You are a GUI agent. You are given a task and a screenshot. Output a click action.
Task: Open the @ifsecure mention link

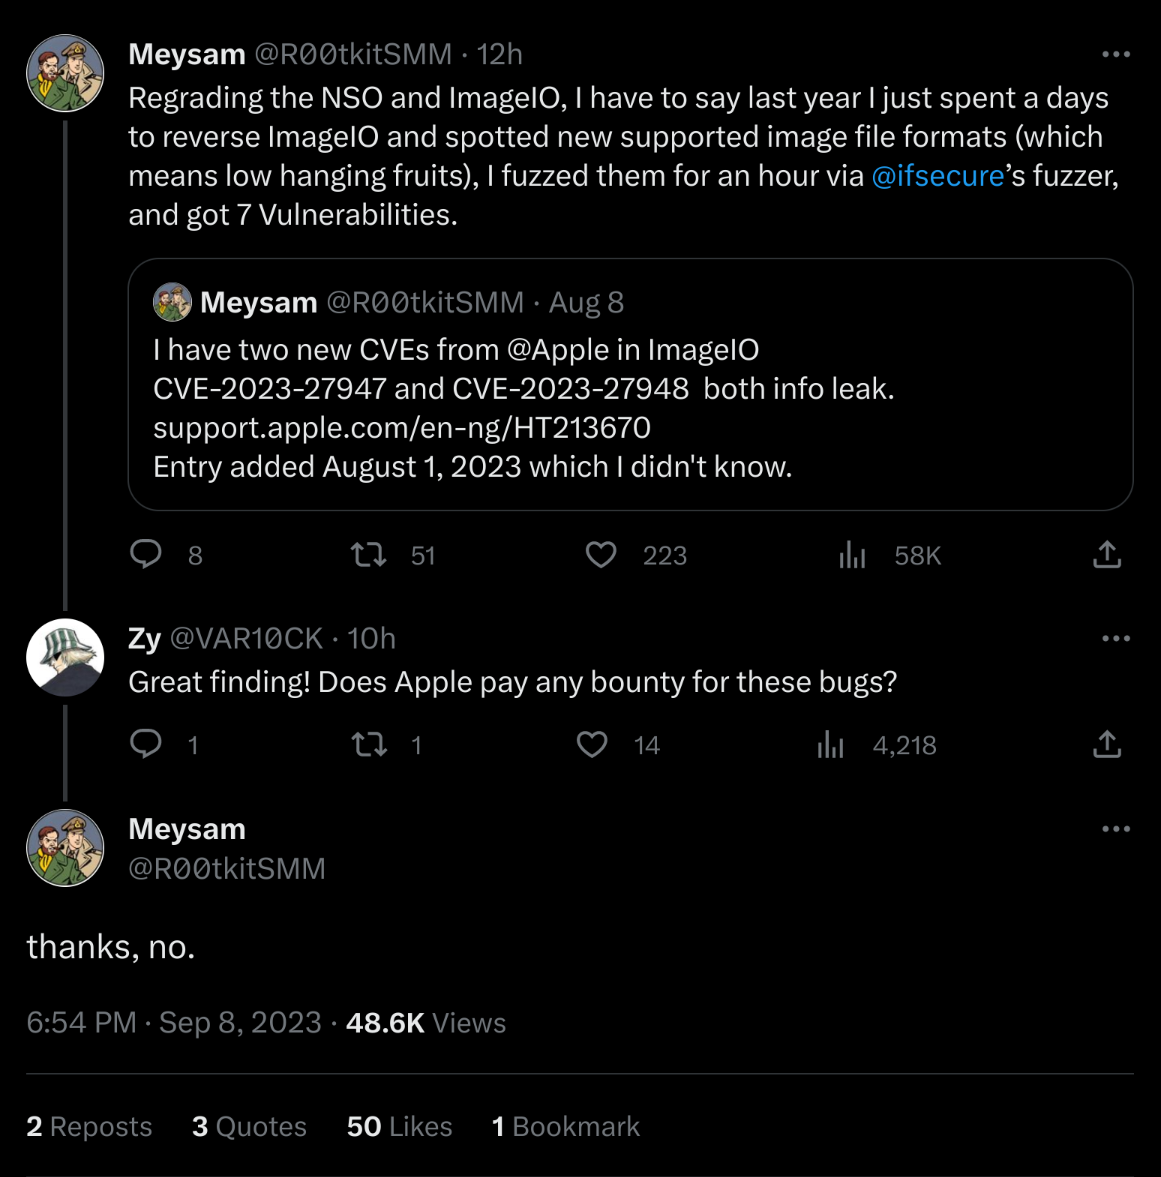pyautogui.click(x=937, y=176)
